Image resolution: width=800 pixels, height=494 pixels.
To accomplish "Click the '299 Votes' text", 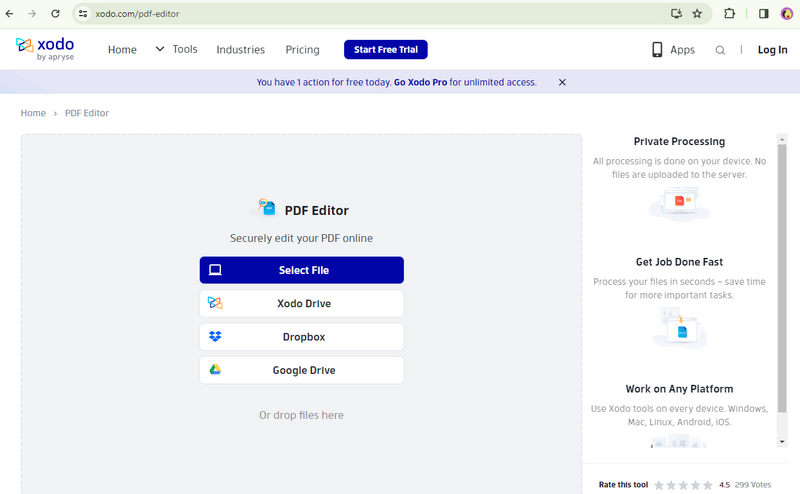I will [753, 485].
